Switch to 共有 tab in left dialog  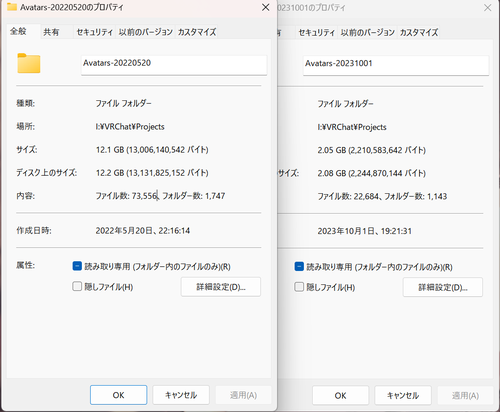coord(51,32)
